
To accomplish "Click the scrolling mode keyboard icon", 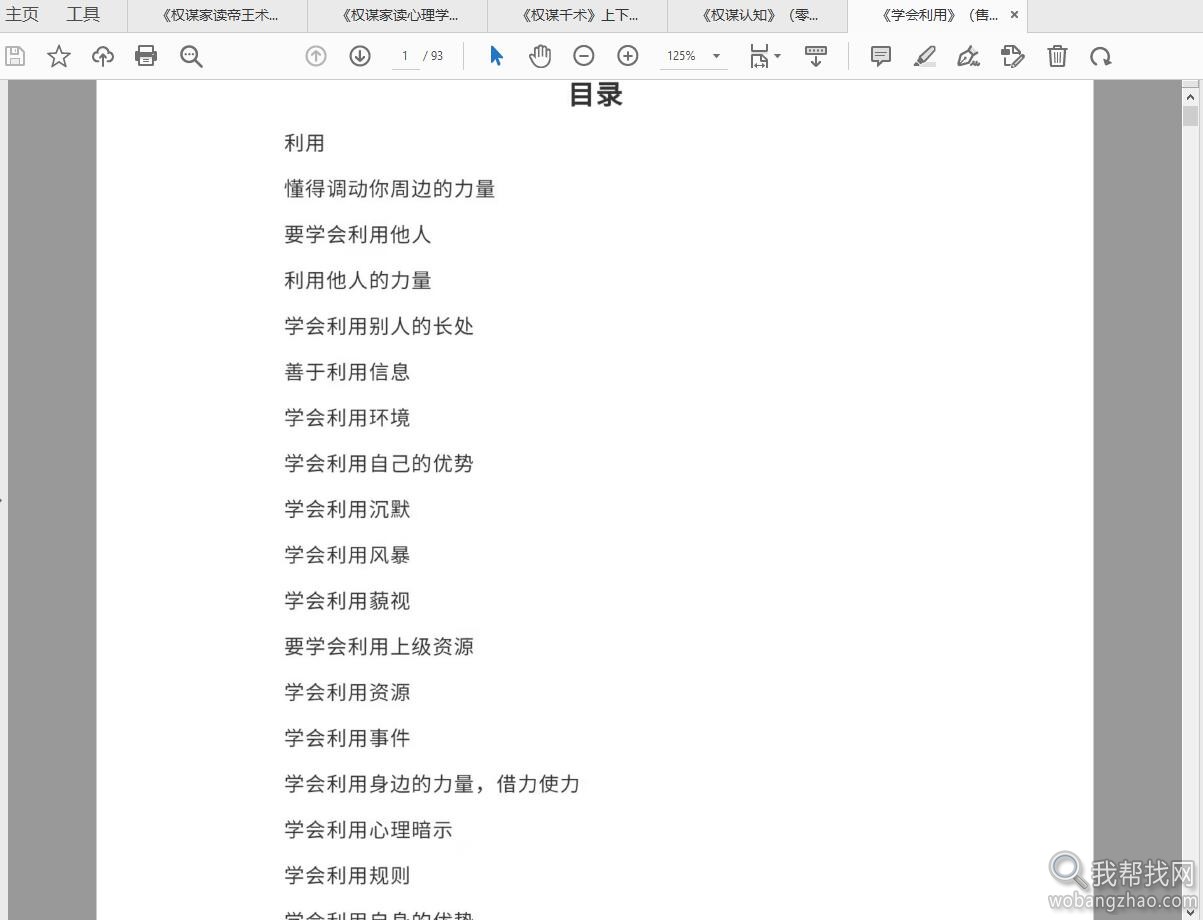I will pyautogui.click(x=816, y=56).
